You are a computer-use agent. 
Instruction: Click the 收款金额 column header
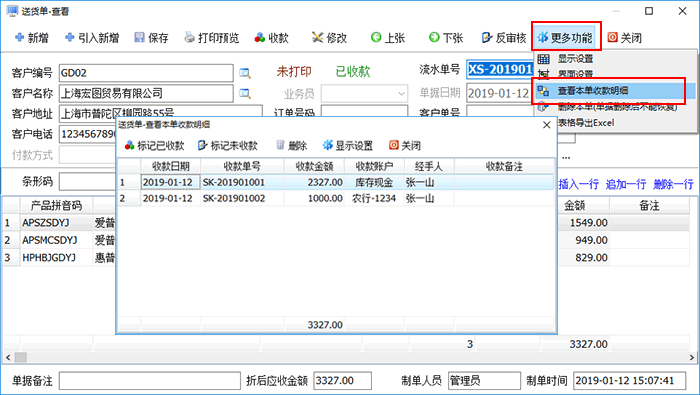coord(314,166)
